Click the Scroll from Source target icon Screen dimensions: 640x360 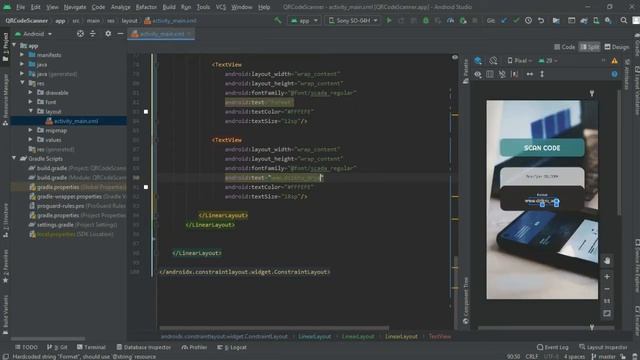[80, 34]
